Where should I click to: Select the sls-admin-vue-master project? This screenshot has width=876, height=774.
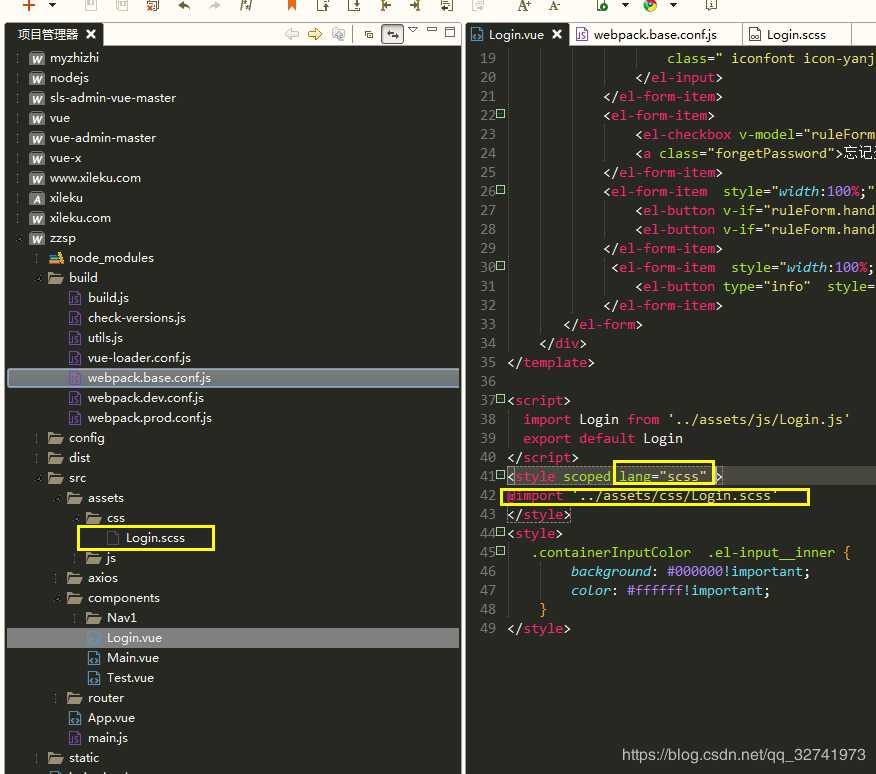click(113, 98)
